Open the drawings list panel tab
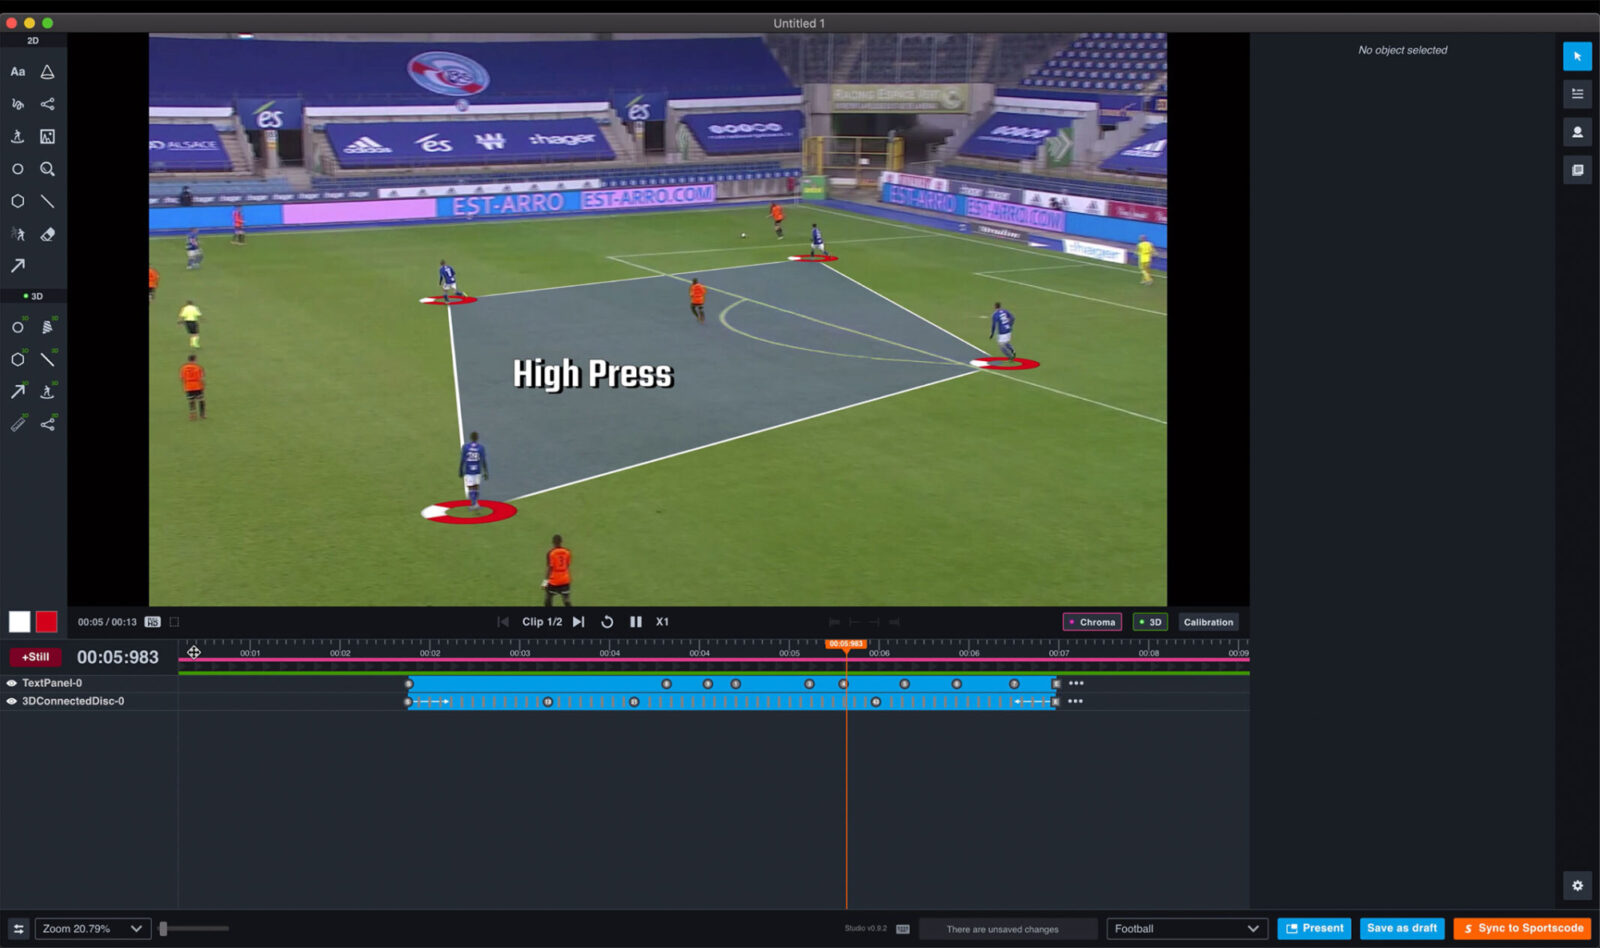Image resolution: width=1600 pixels, height=948 pixels. [x=1578, y=93]
